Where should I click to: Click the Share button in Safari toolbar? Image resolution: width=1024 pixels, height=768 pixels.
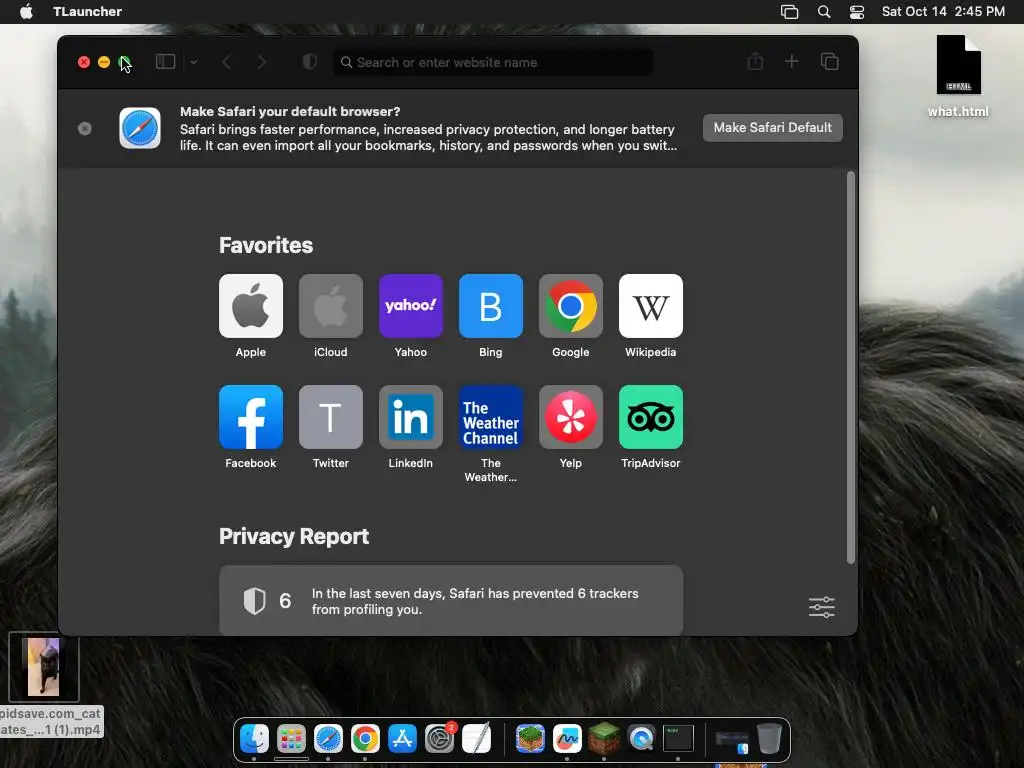[755, 61]
